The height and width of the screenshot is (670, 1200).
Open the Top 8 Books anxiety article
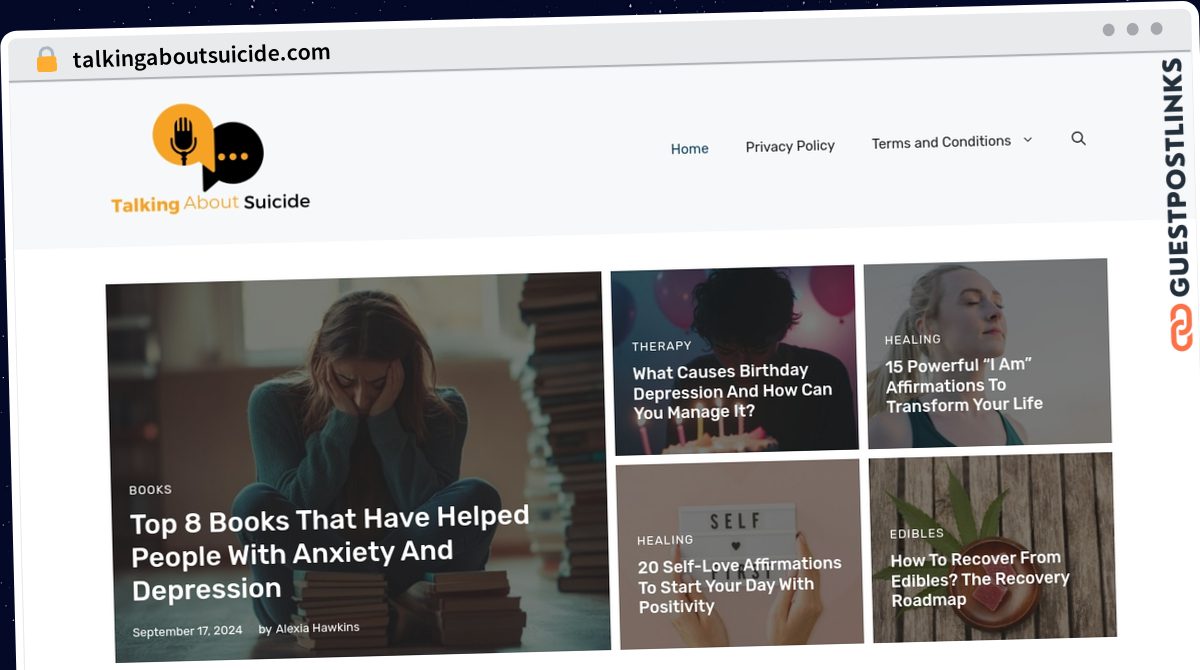(x=330, y=553)
